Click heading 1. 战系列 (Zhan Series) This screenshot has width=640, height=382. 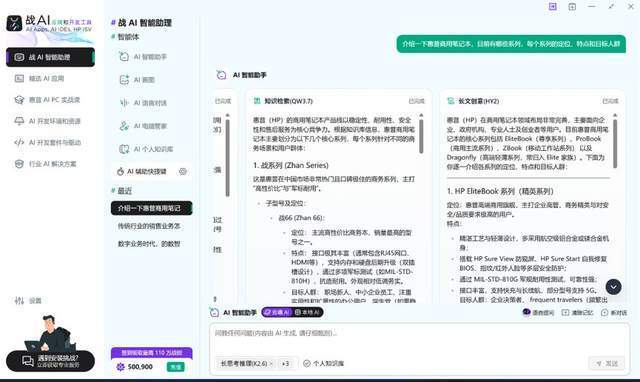coord(291,165)
